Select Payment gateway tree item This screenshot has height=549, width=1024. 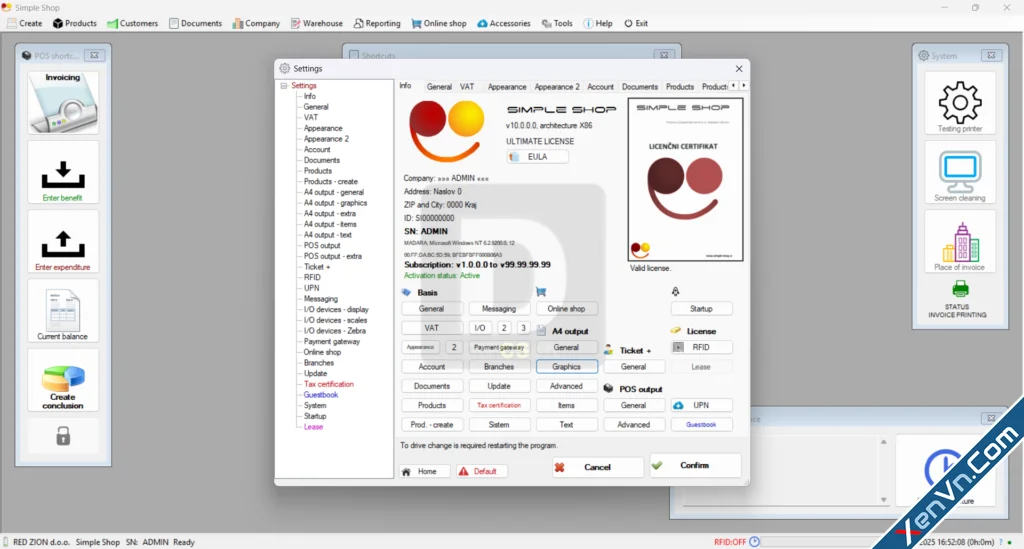(x=332, y=341)
